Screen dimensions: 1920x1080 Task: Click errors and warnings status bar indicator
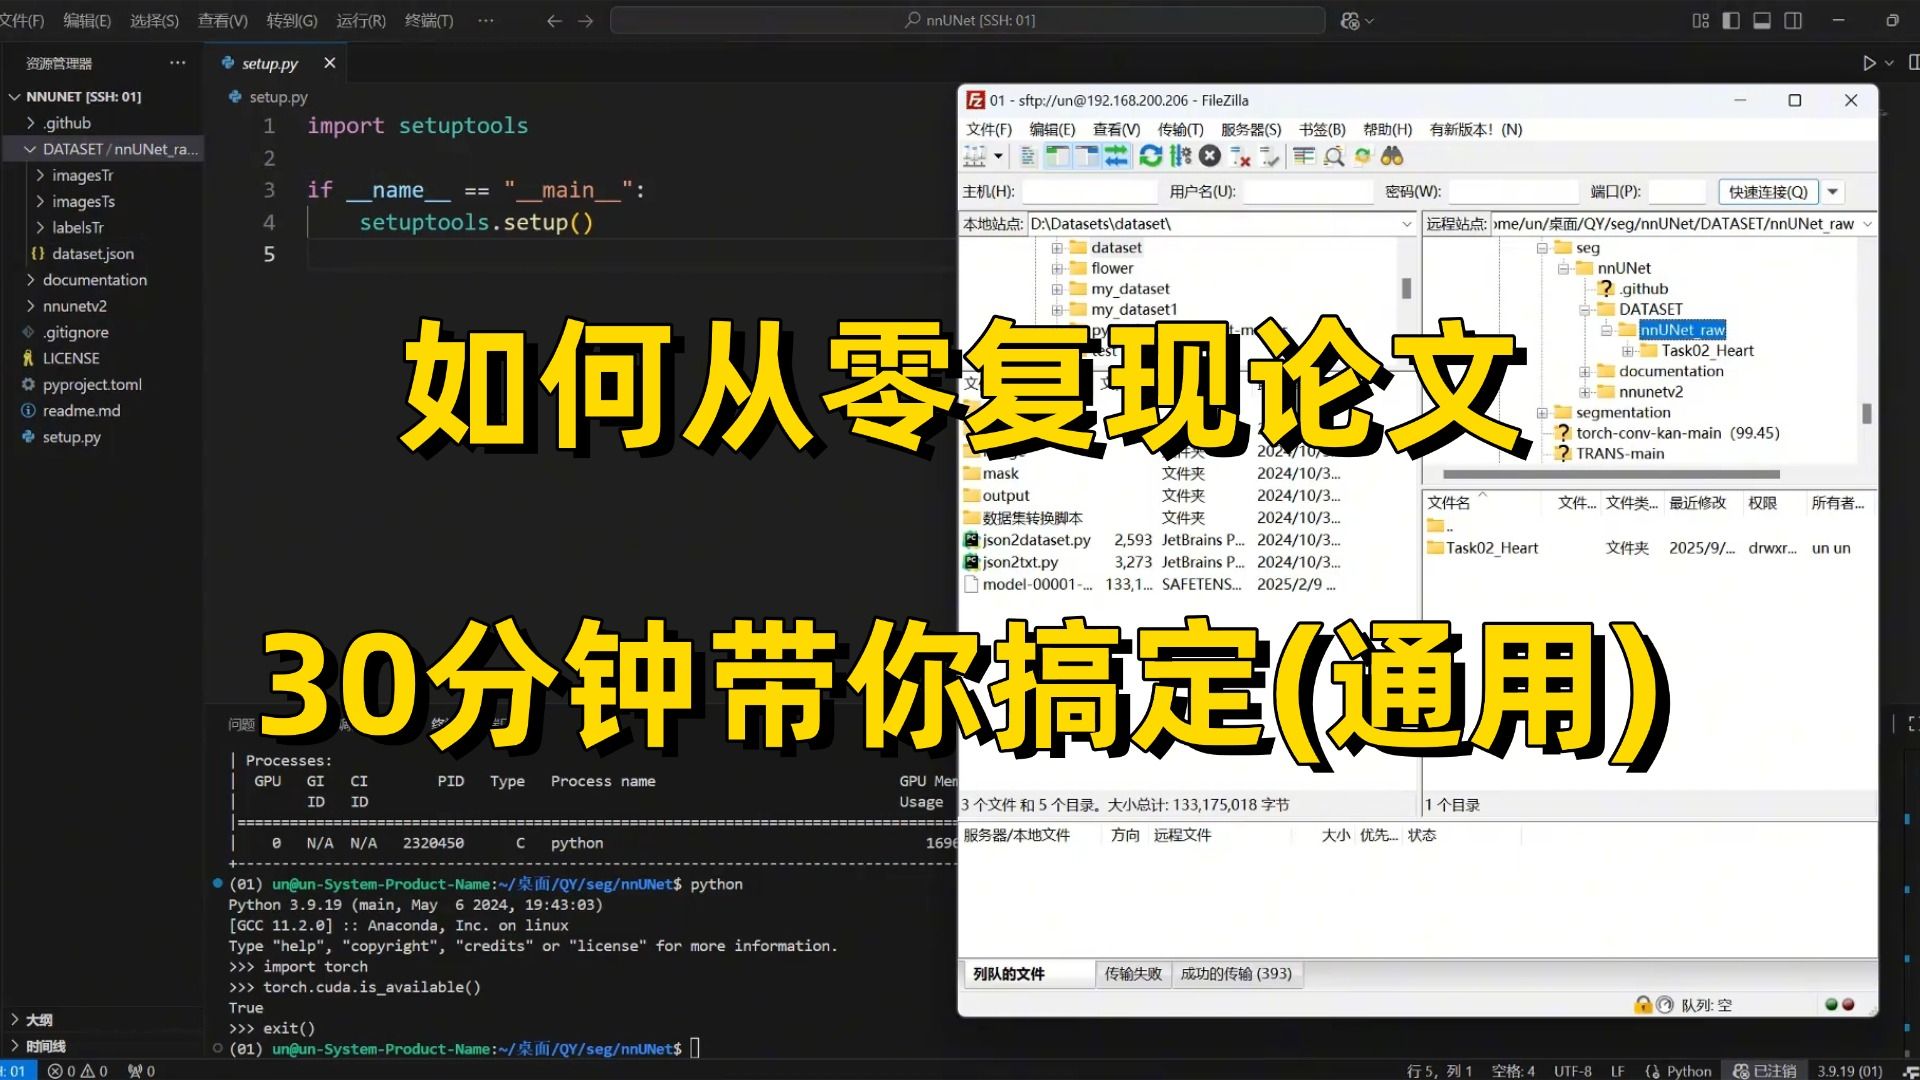[78, 1071]
